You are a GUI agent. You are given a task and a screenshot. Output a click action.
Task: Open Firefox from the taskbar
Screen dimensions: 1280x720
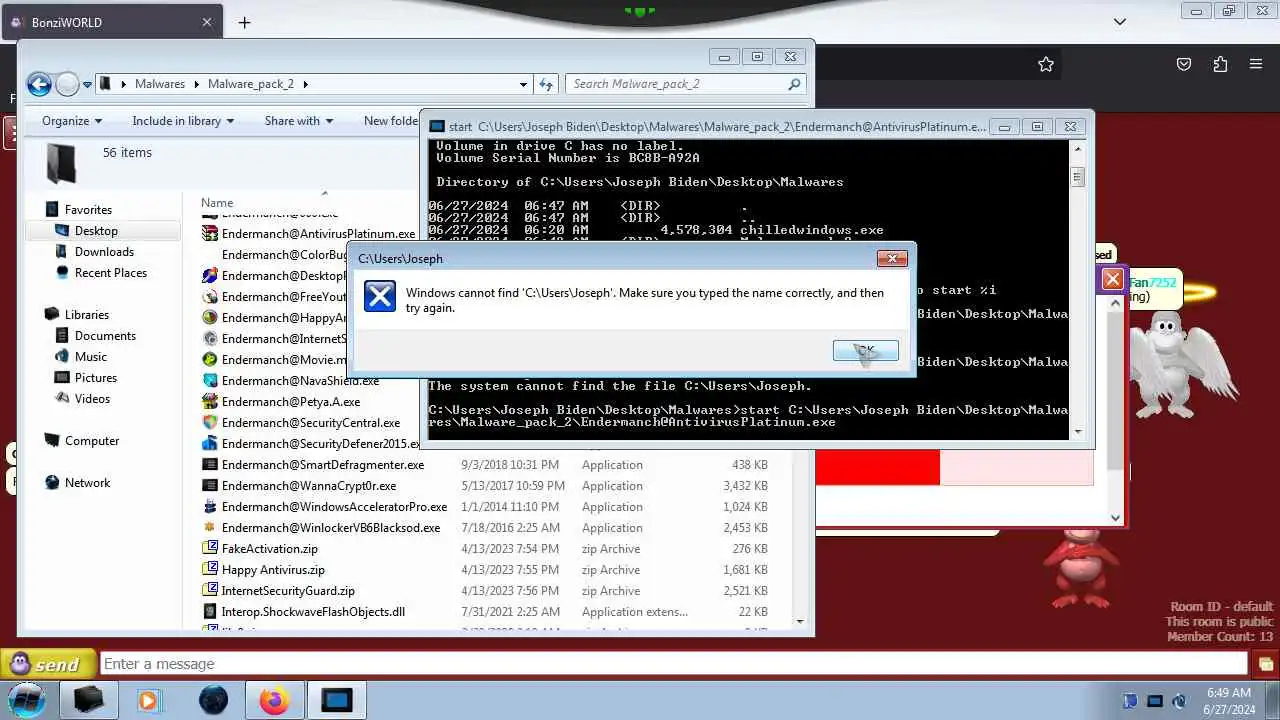273,701
